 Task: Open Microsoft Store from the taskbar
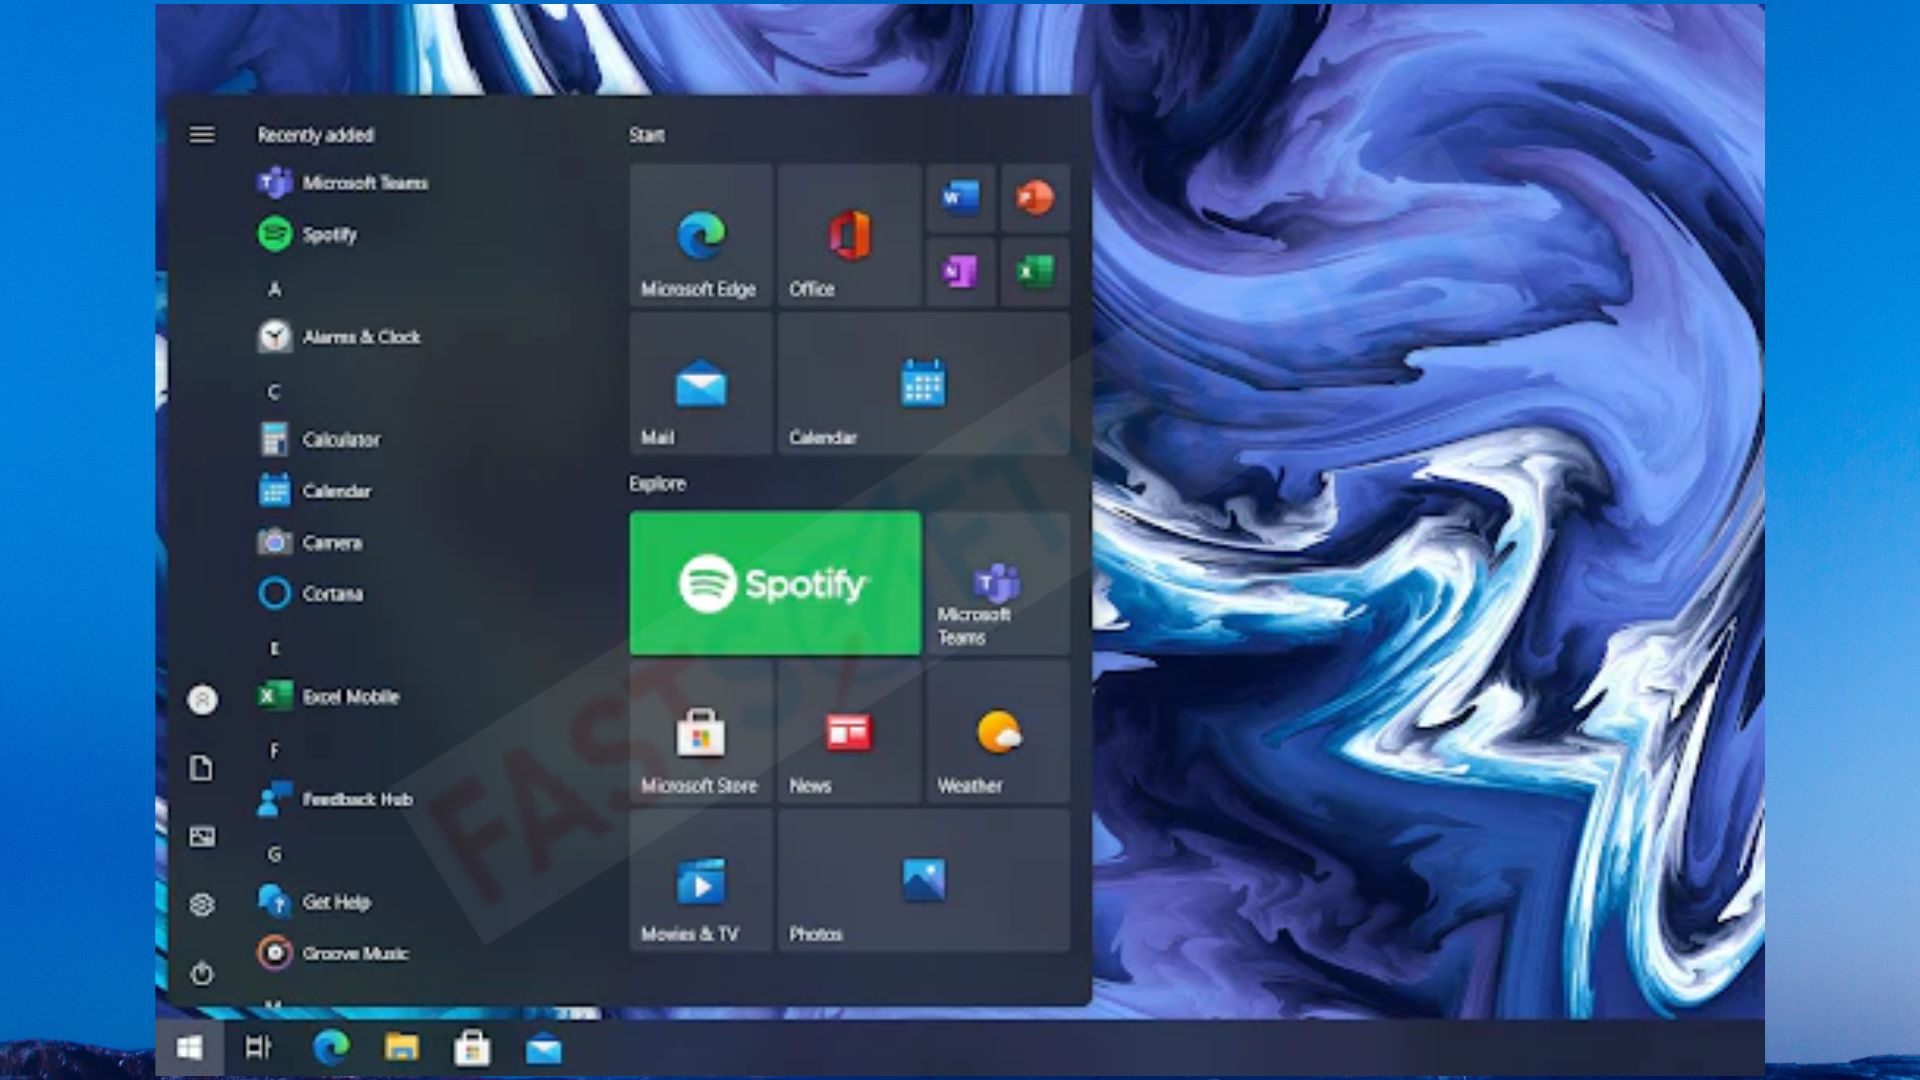(472, 1048)
